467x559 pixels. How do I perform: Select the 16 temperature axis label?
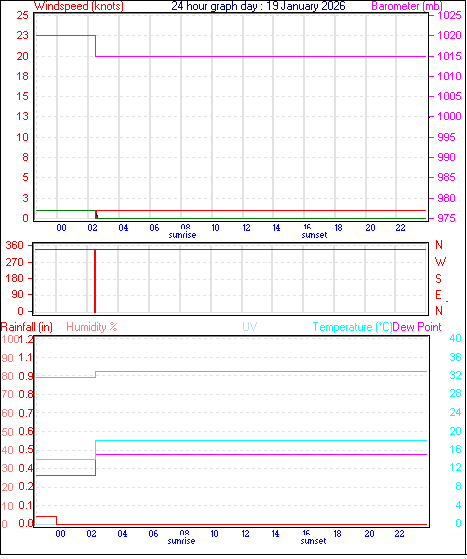456,449
